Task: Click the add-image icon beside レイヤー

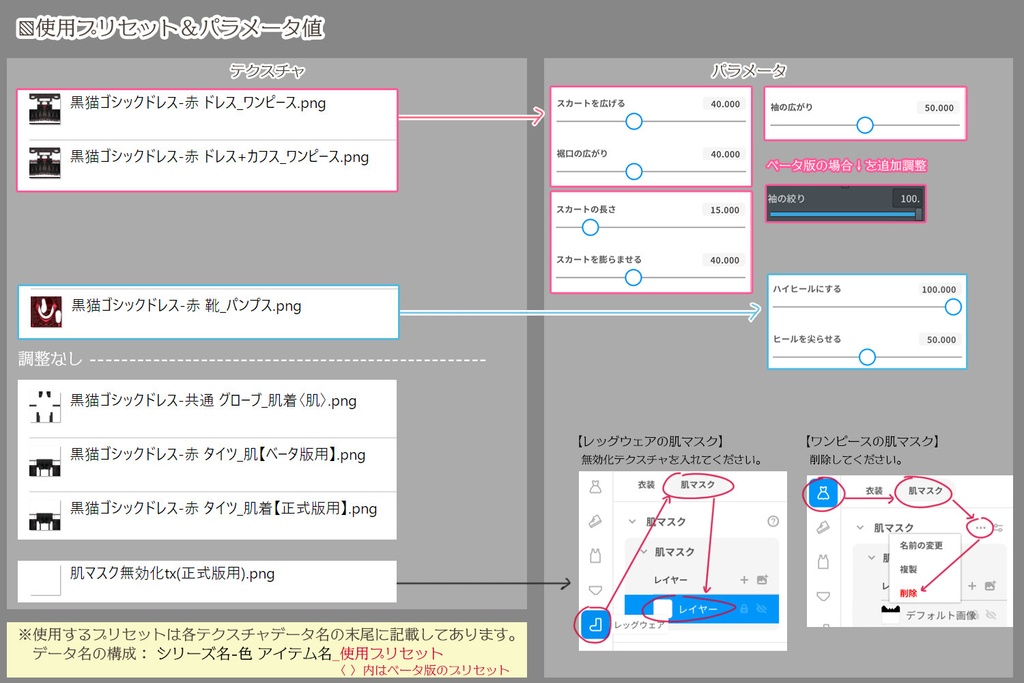Action: 762,579
